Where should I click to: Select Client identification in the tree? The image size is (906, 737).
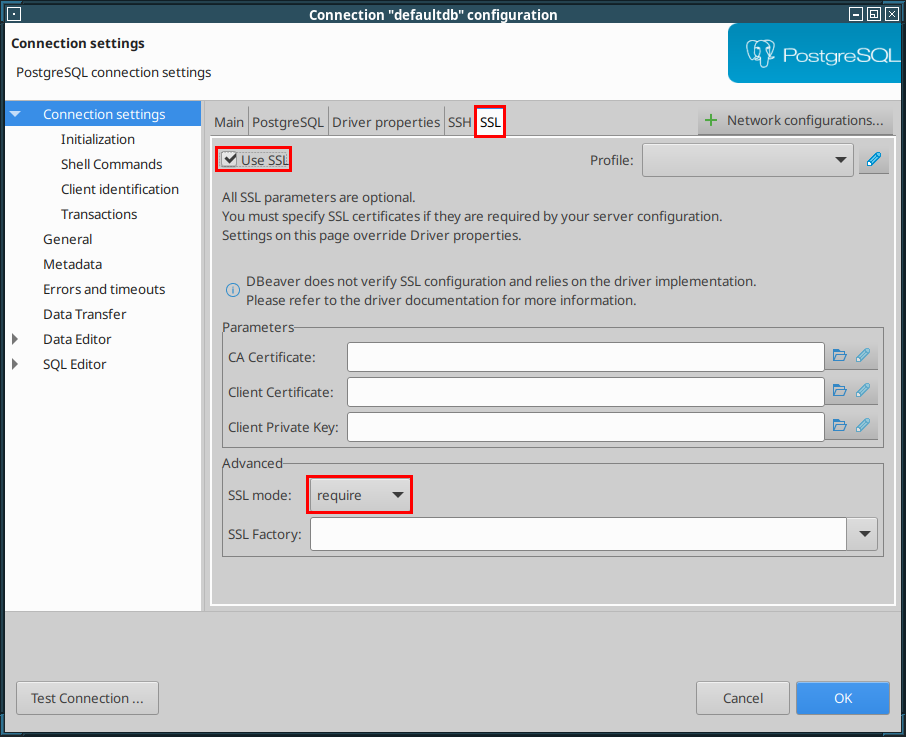(x=120, y=189)
